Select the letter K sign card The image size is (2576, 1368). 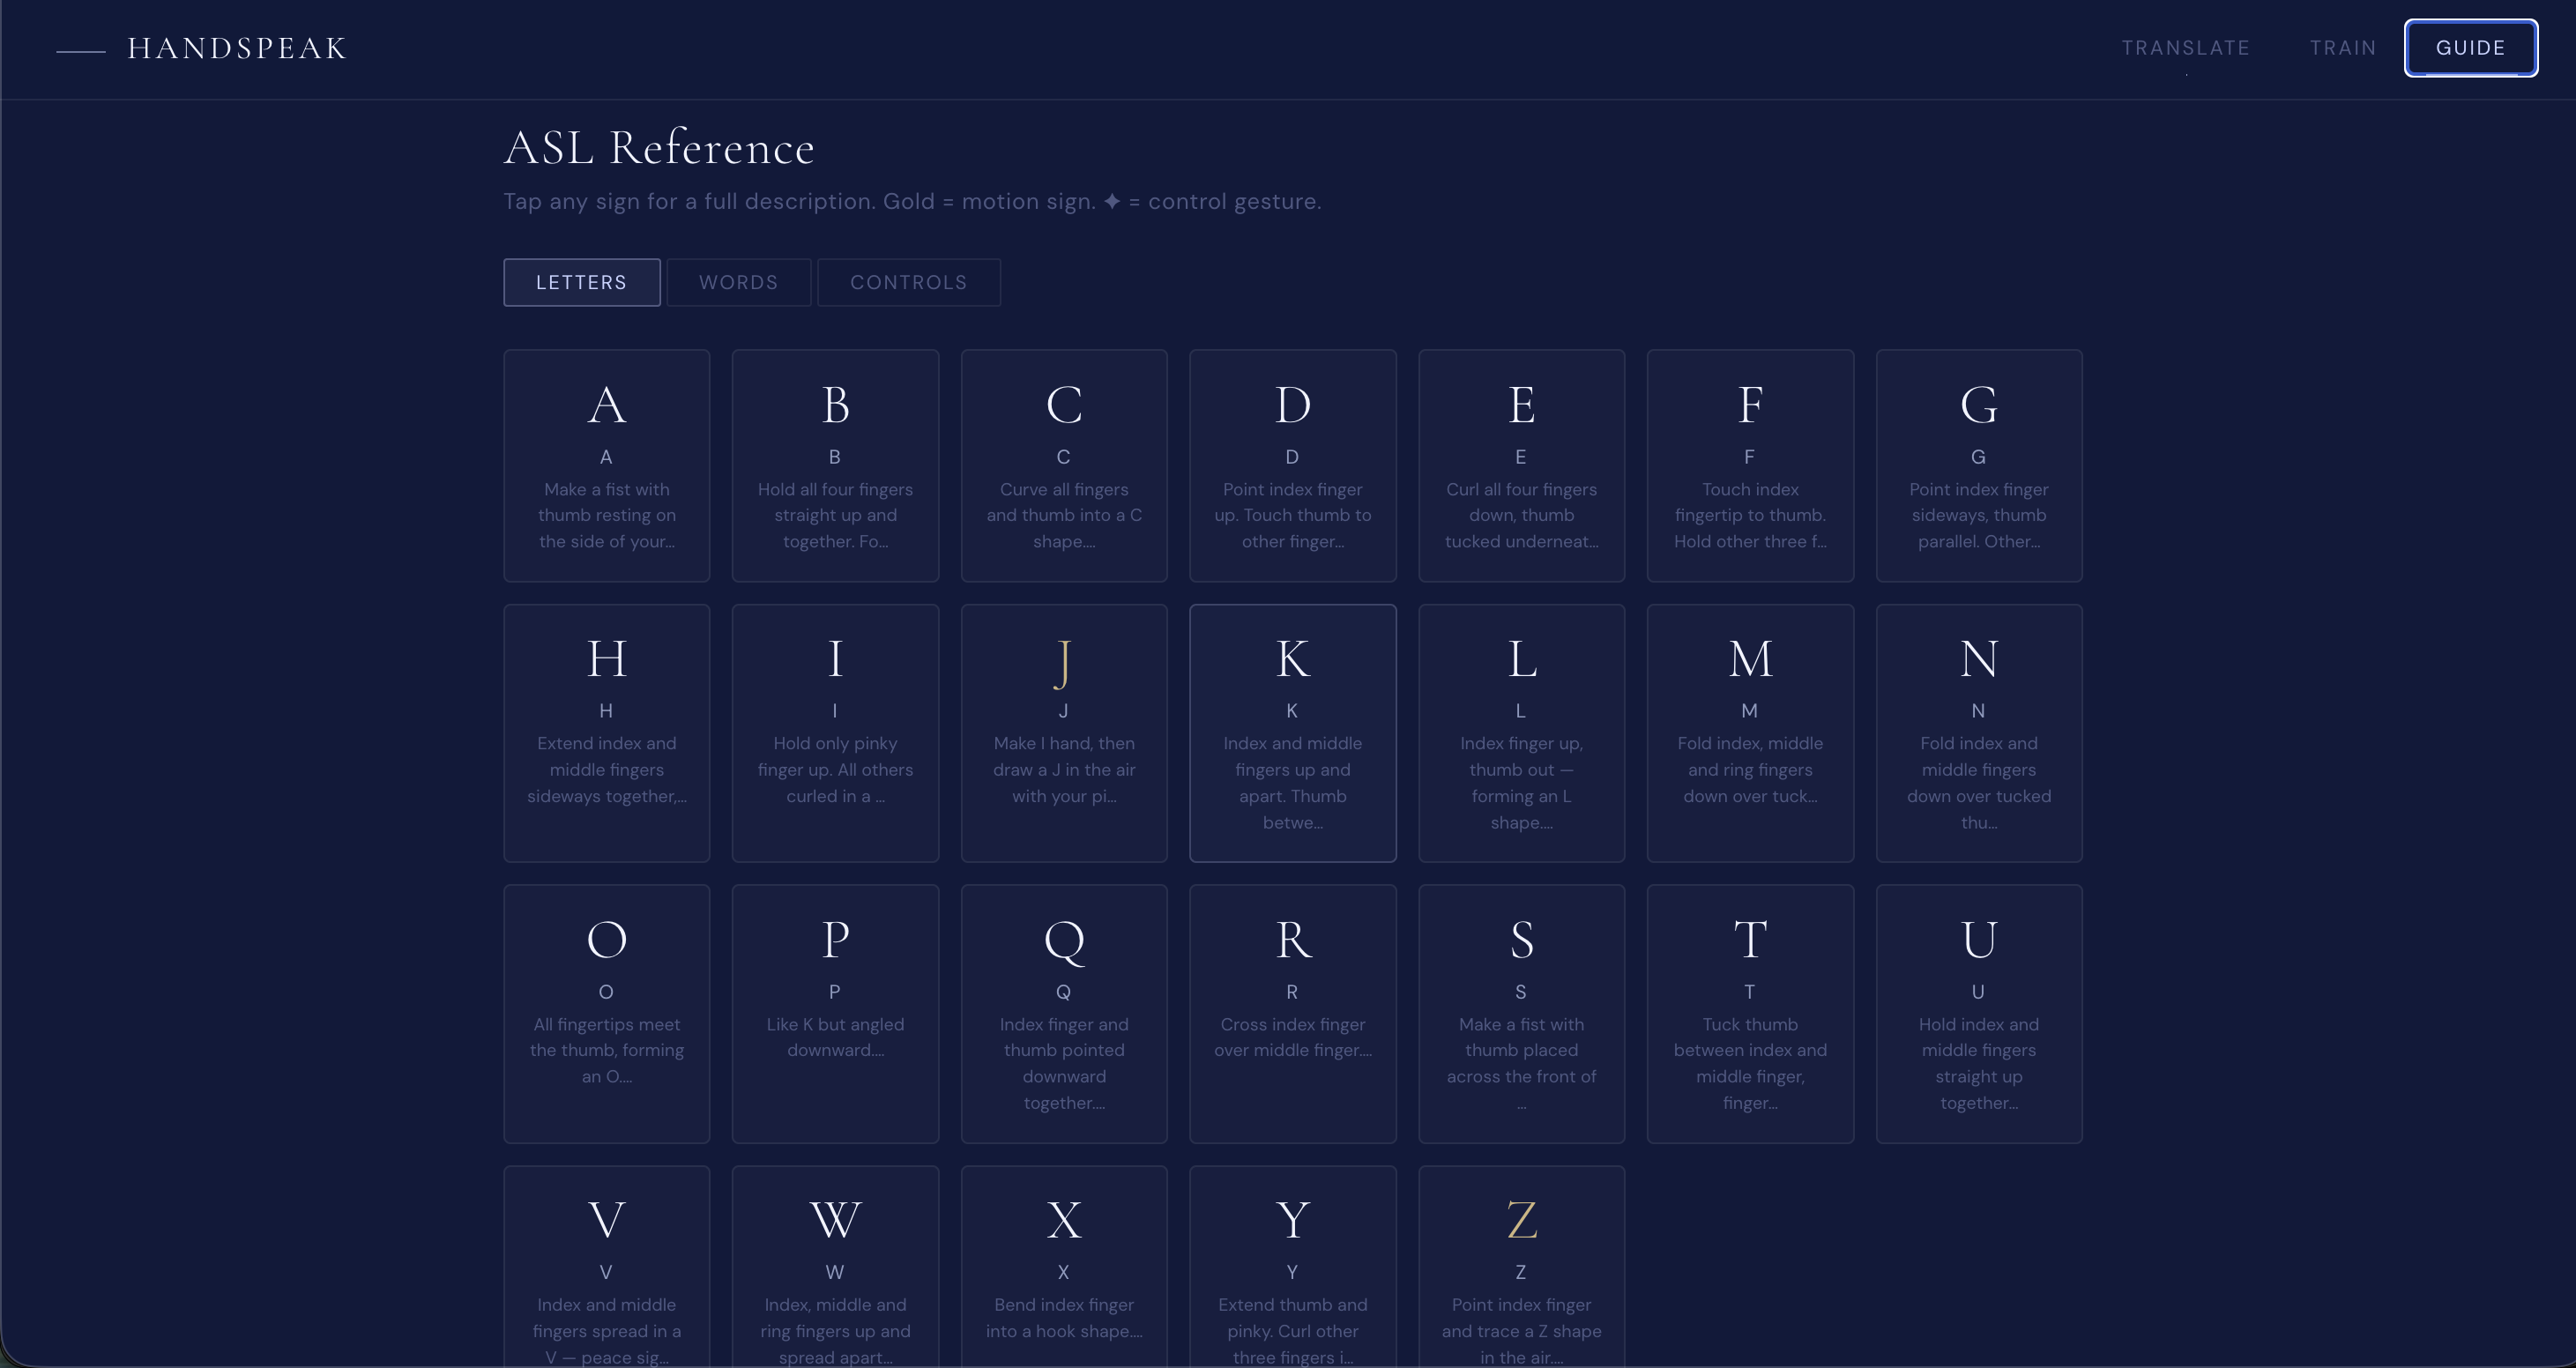tap(1292, 732)
